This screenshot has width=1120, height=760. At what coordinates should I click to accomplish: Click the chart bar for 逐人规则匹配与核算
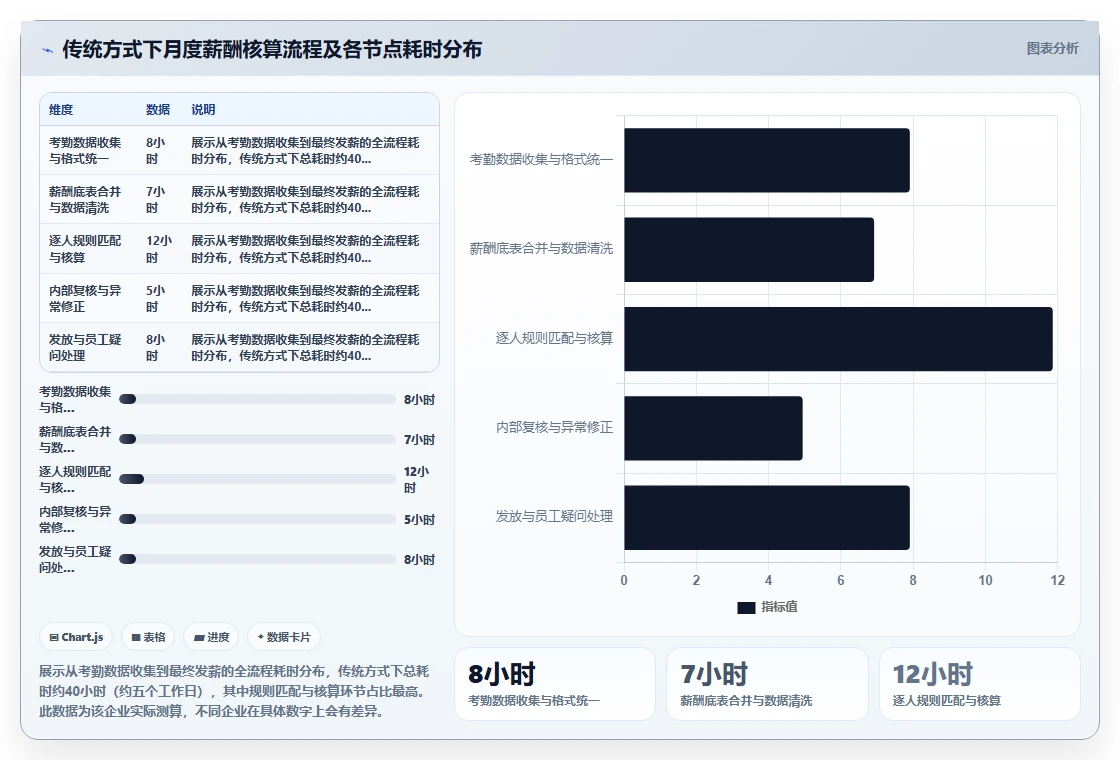point(838,339)
